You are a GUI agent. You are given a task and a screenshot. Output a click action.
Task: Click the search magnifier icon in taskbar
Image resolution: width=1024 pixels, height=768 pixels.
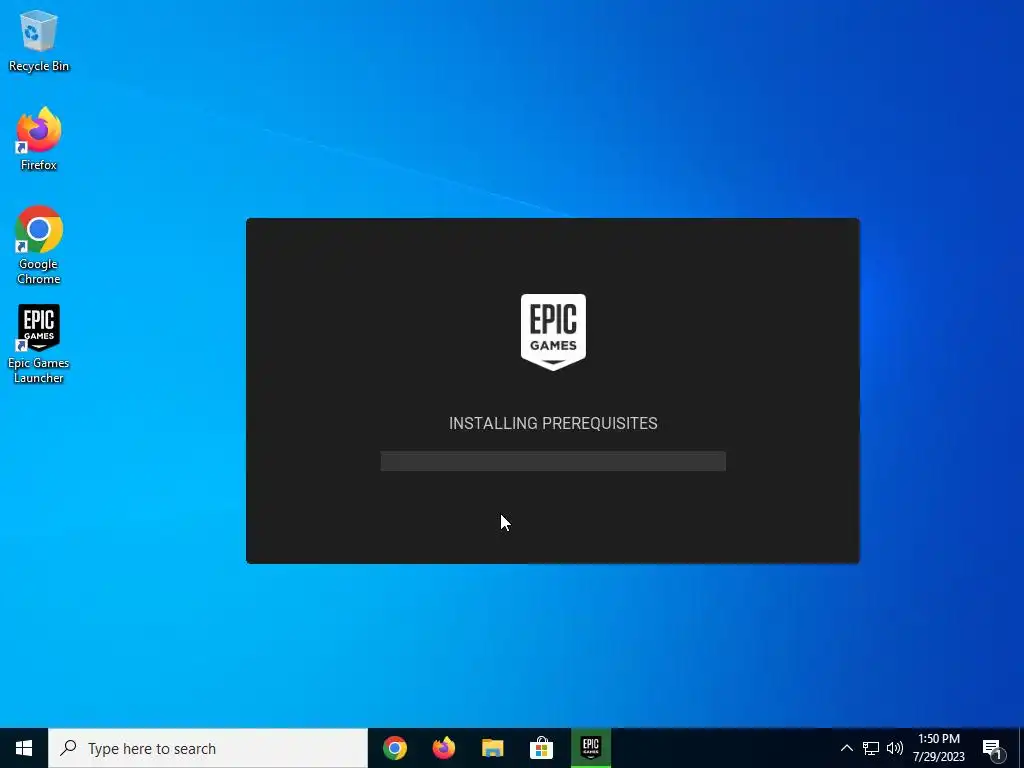[68, 748]
